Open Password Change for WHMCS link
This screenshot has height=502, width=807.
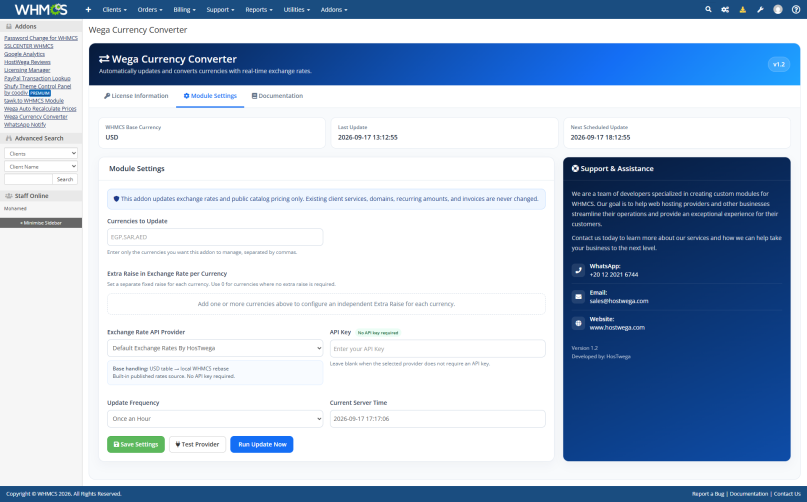41,38
